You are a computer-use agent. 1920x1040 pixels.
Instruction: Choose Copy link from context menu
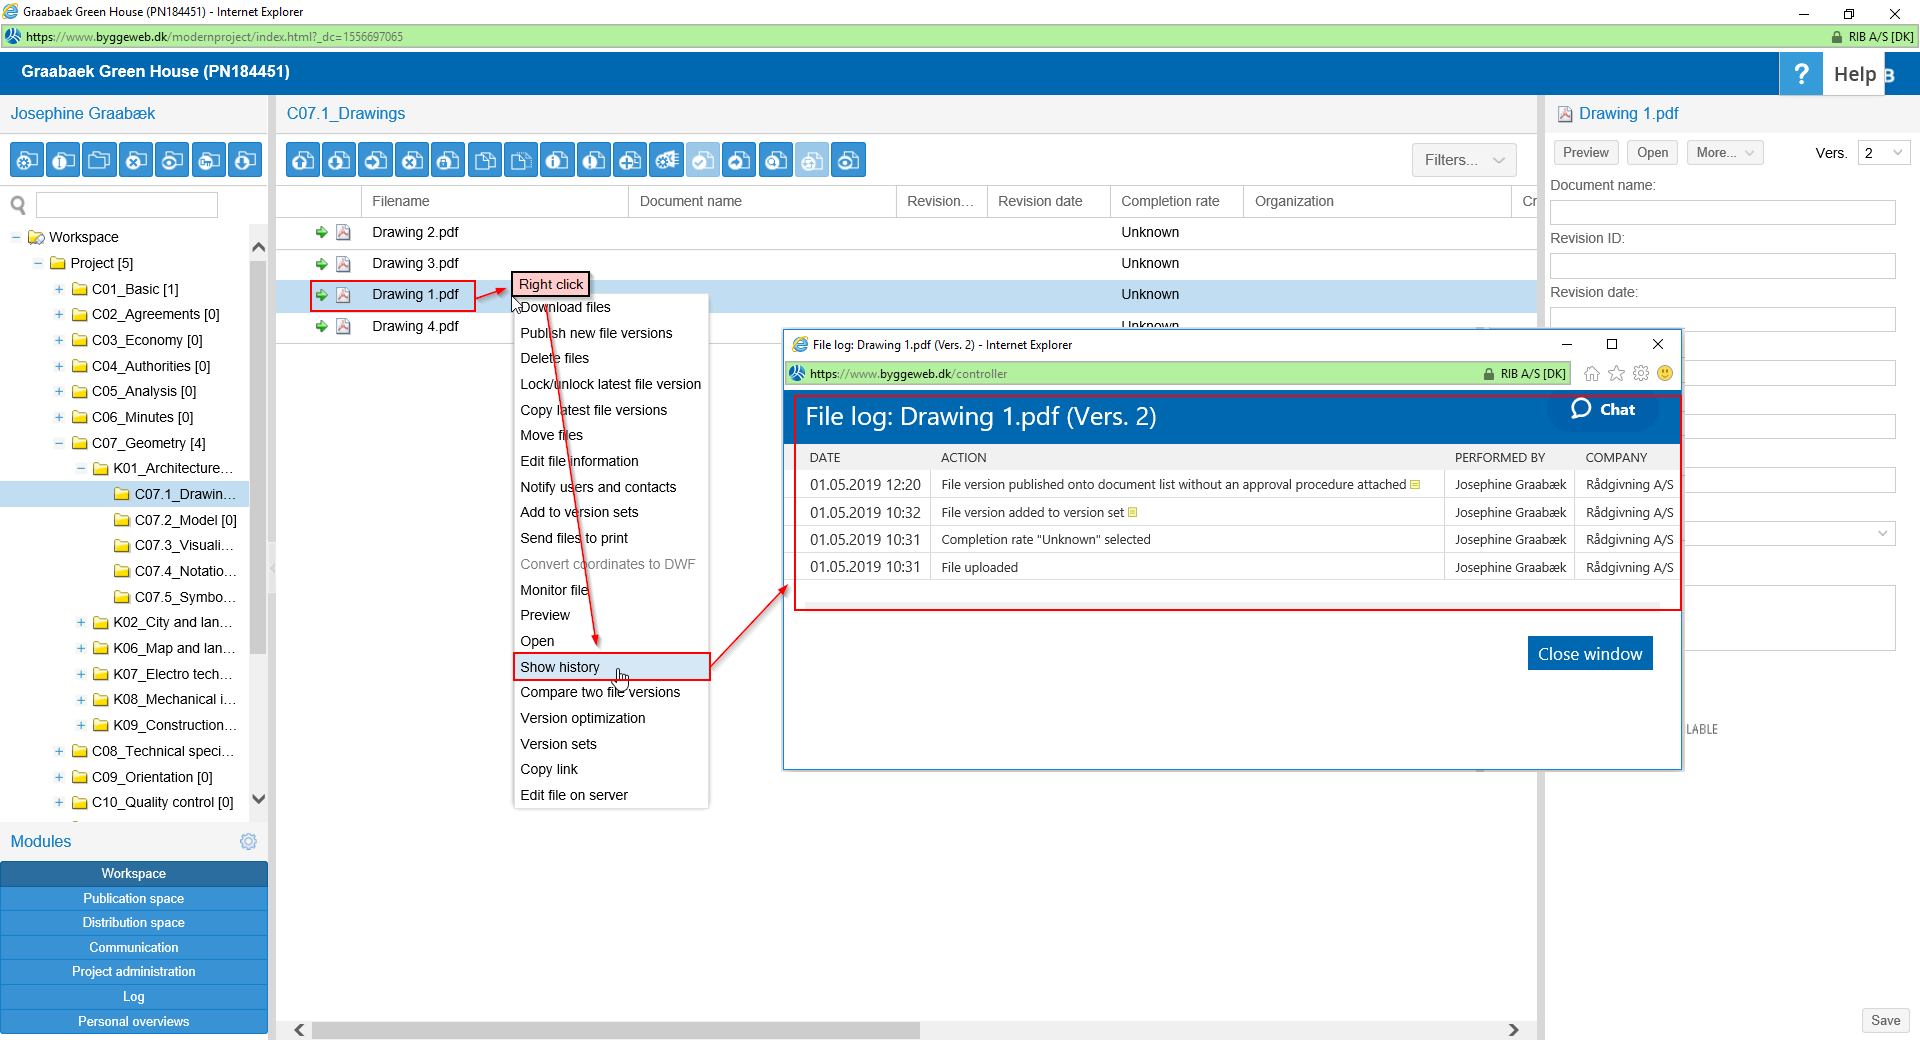pos(549,769)
